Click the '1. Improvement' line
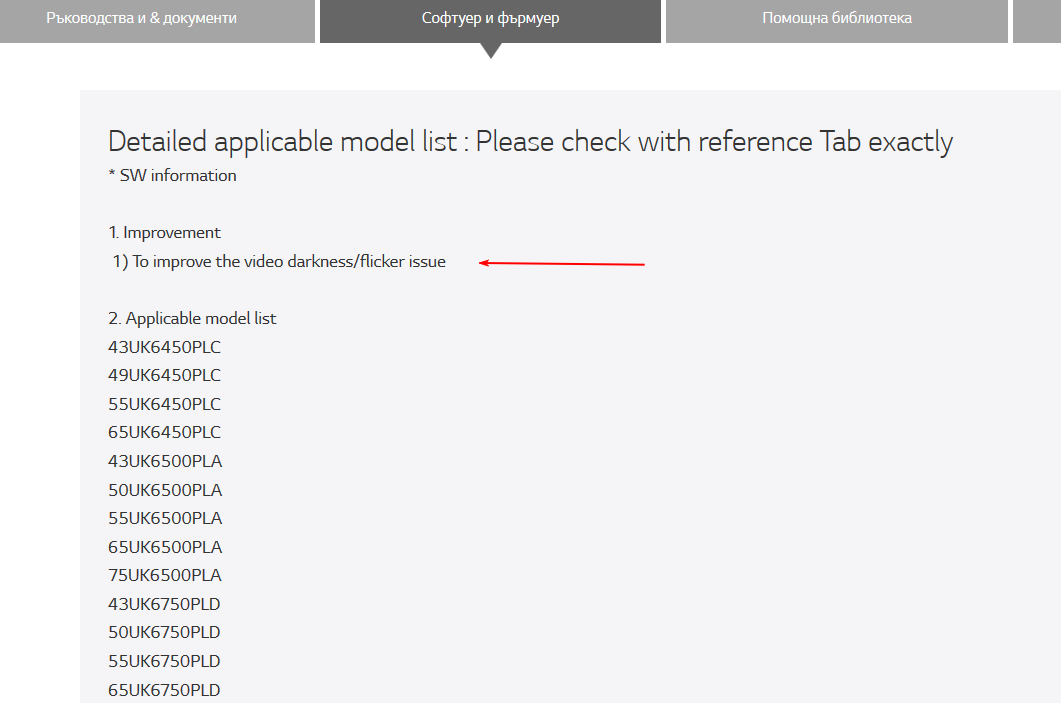 (164, 233)
